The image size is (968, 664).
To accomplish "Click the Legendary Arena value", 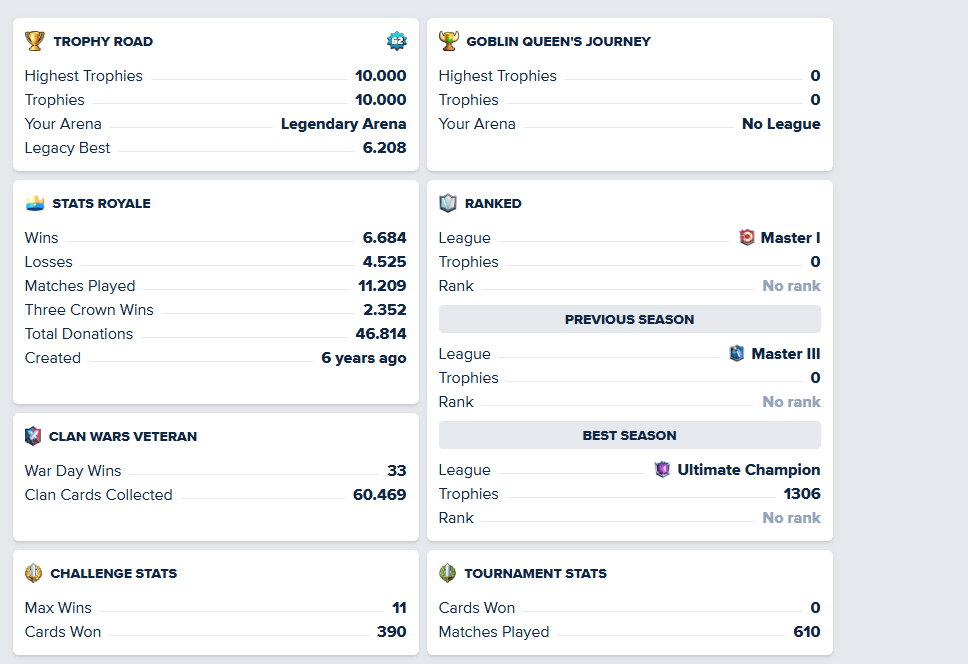I will (343, 124).
